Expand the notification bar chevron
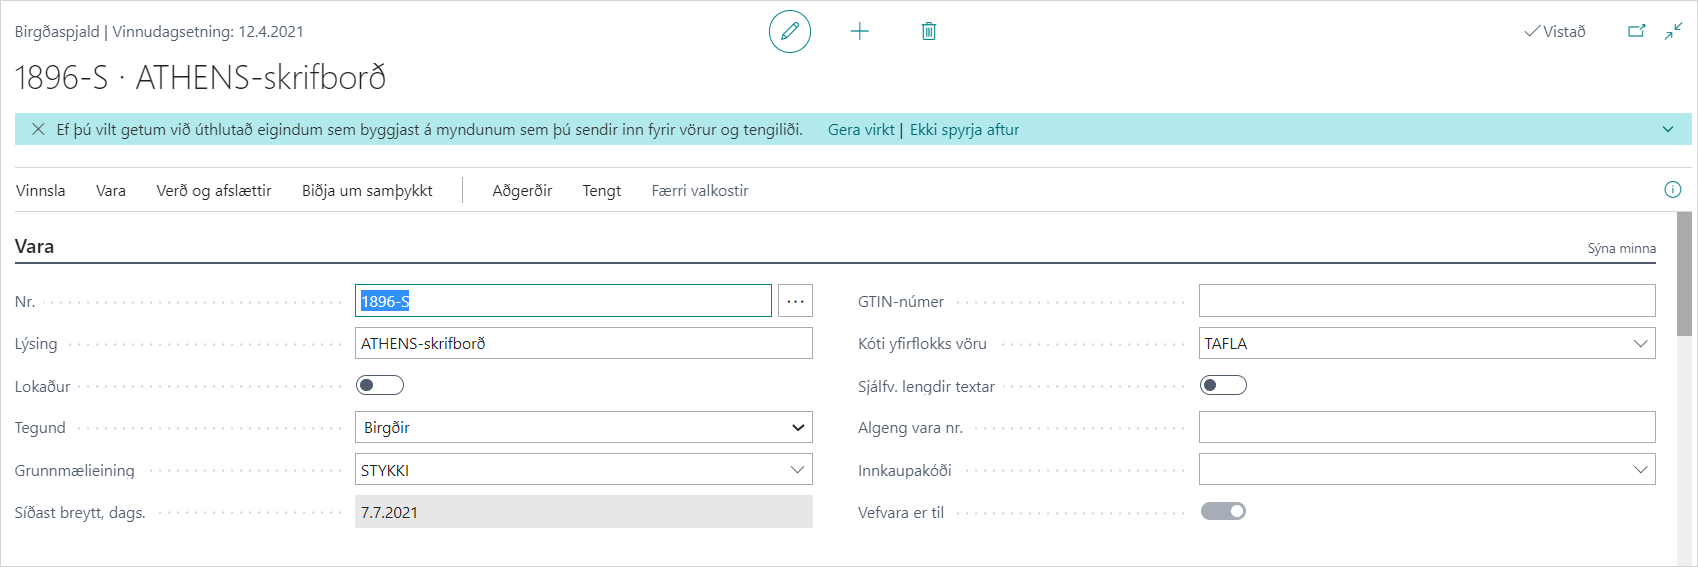1698x567 pixels. 1668,129
